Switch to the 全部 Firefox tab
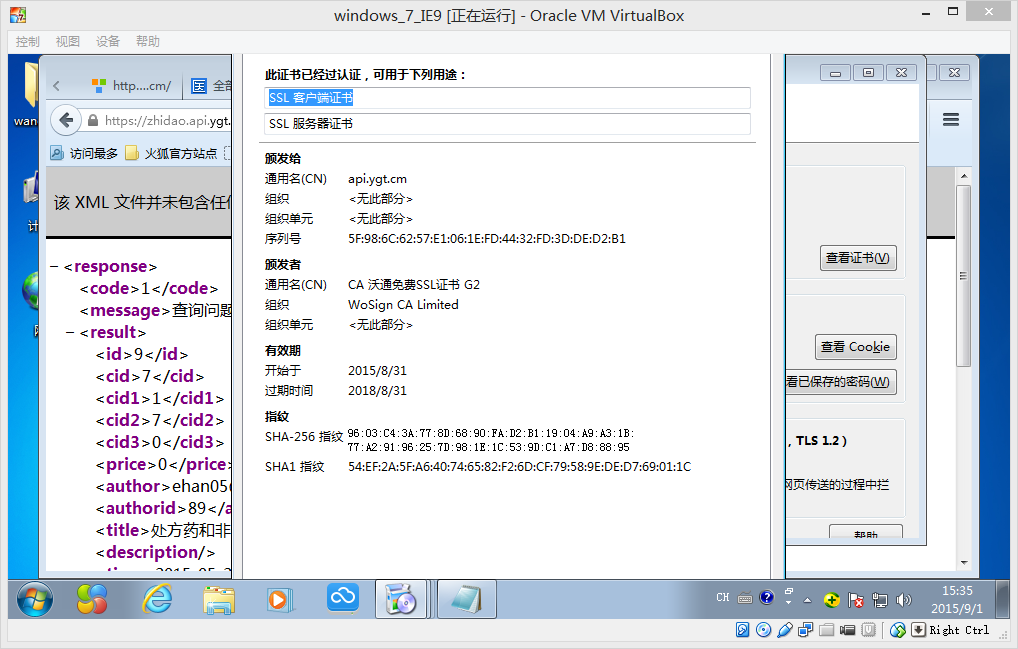The height and width of the screenshot is (649, 1018). pyautogui.click(x=210, y=85)
